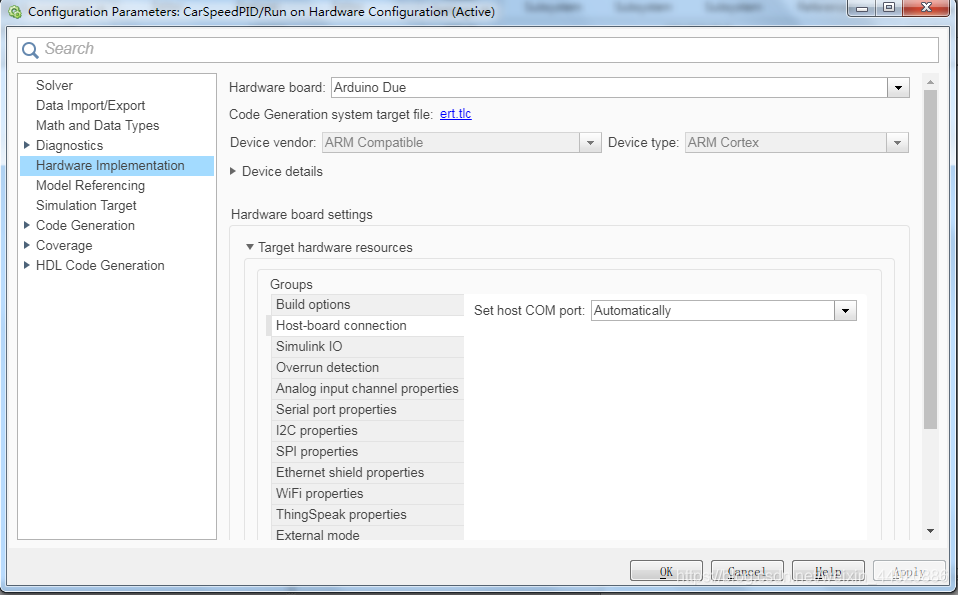958x595 pixels.
Task: Click the Configuration Parameters title bar icon
Action: click(15, 12)
